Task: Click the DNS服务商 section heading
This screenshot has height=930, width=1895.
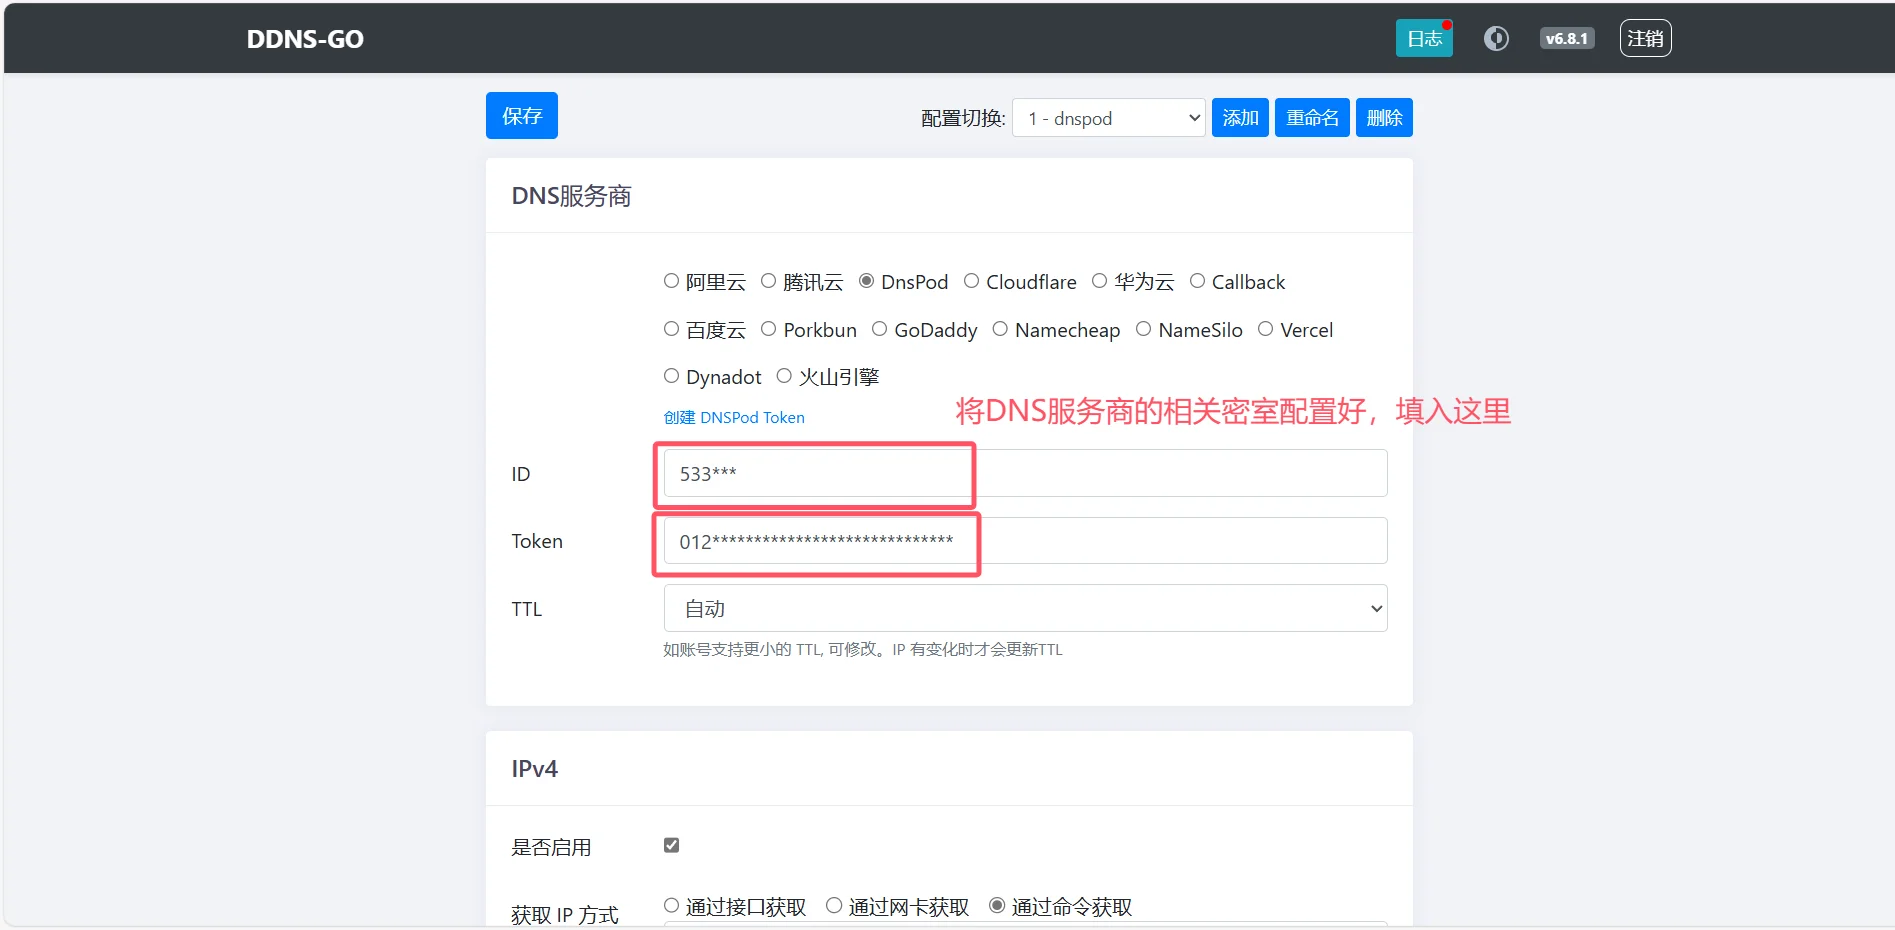Action: 571,196
